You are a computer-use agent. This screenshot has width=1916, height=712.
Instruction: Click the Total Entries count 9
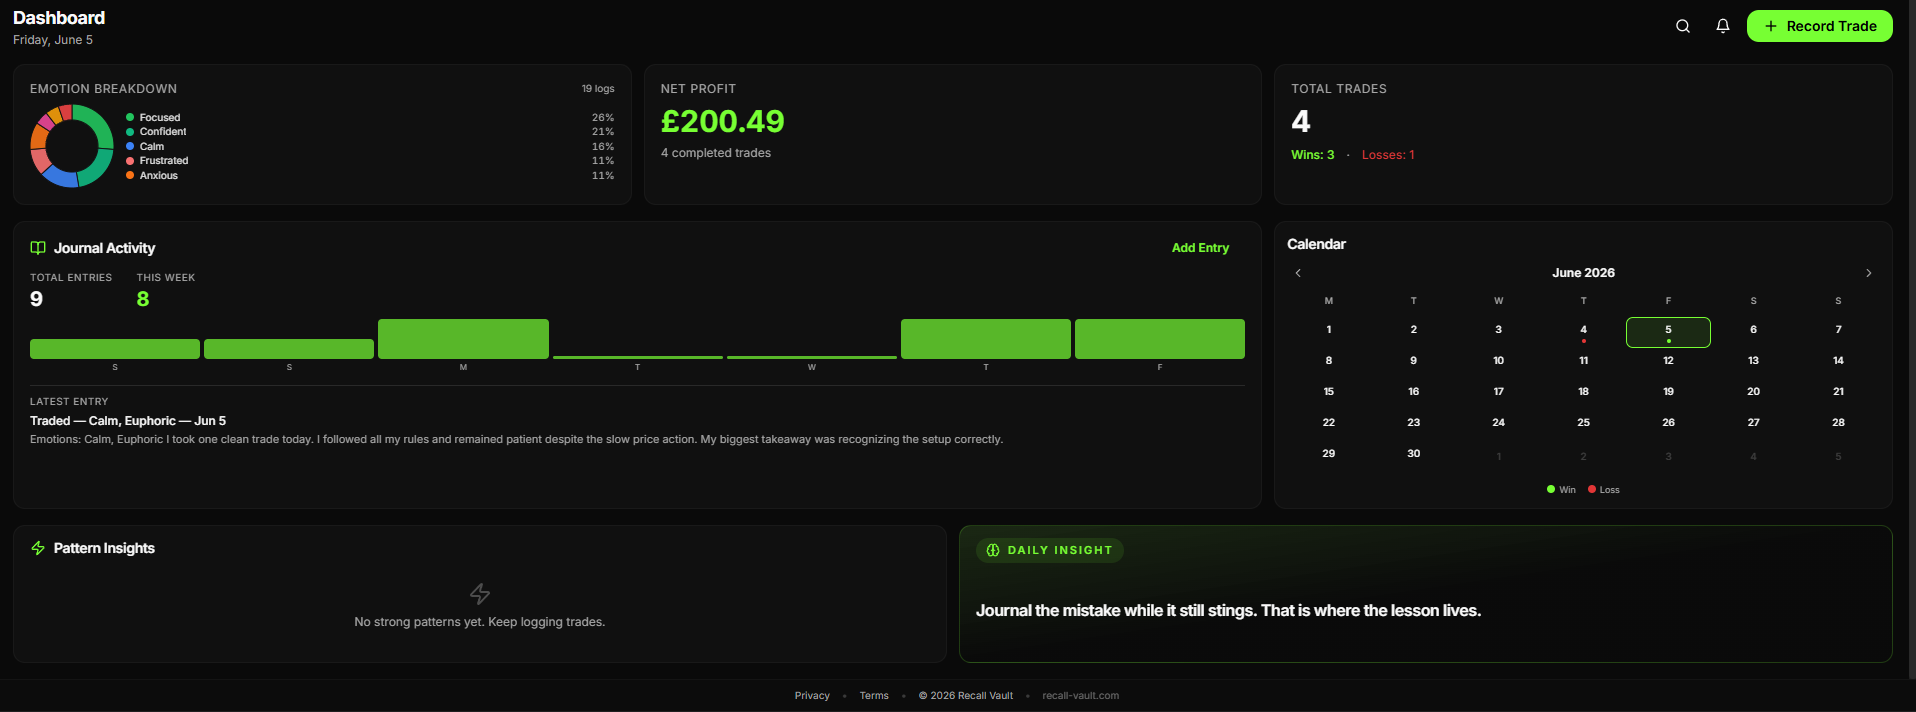[36, 299]
